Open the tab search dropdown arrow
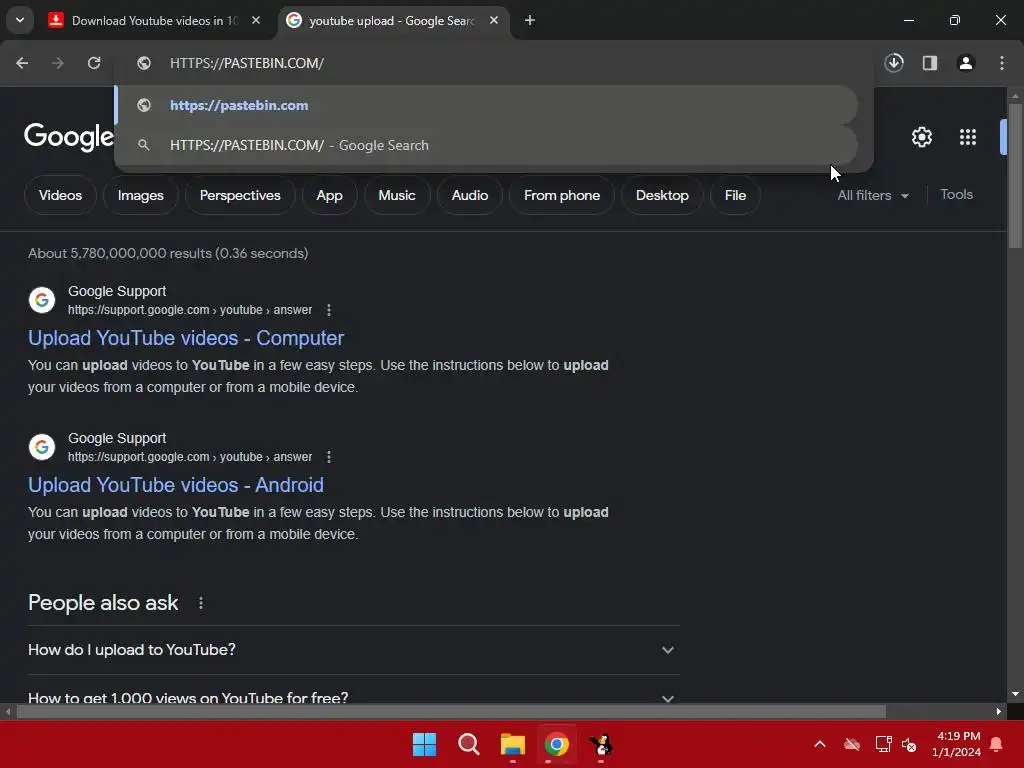This screenshot has height=768, width=1024. pyautogui.click(x=20, y=20)
